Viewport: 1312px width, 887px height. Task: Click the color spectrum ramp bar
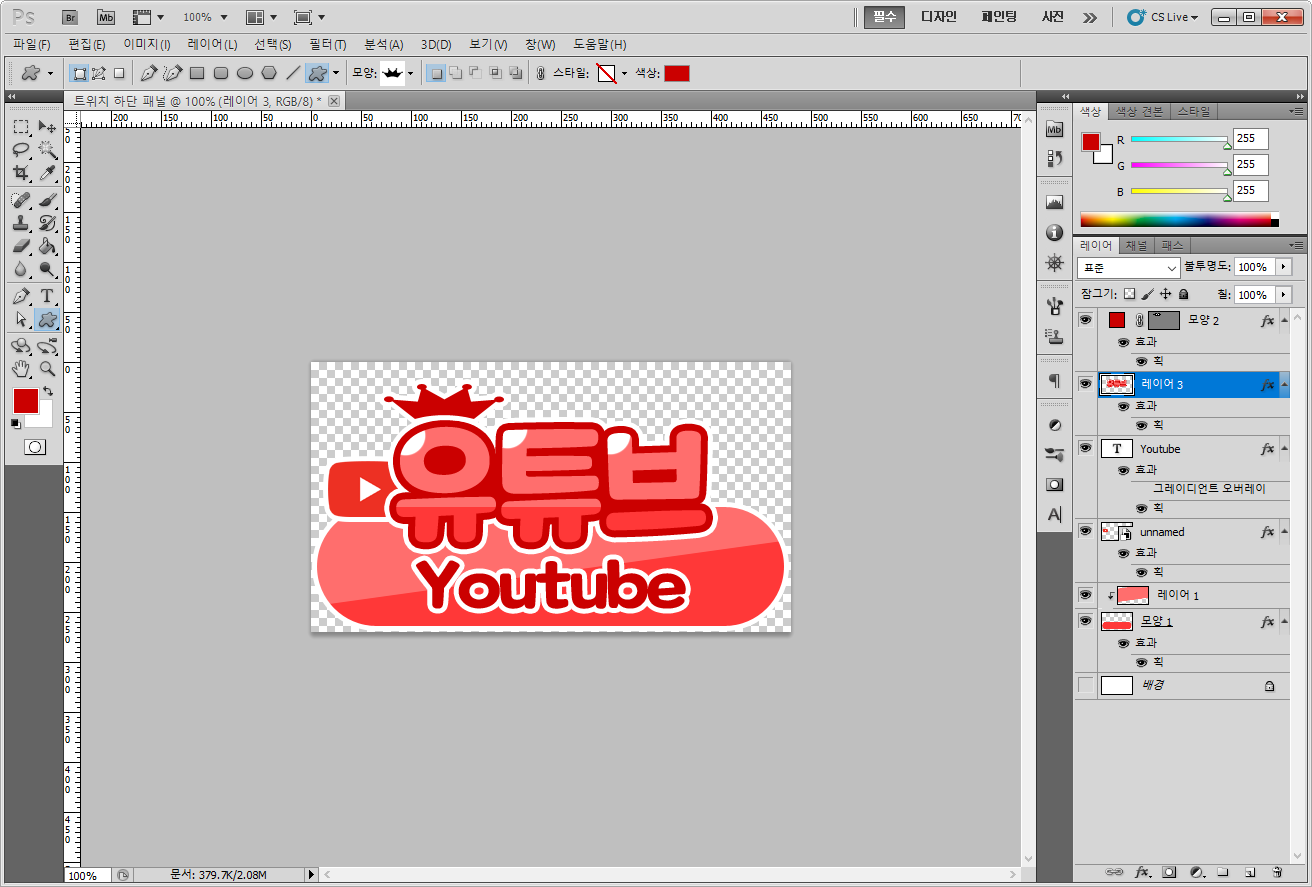click(1176, 220)
